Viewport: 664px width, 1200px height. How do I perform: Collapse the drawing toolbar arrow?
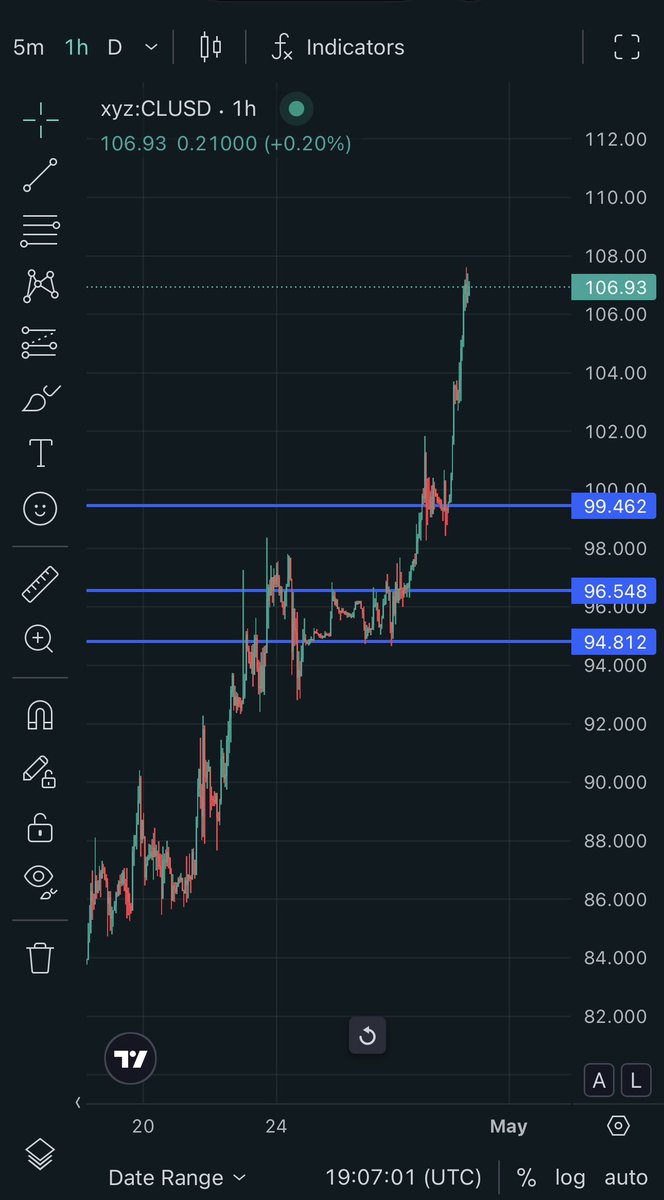click(78, 1102)
